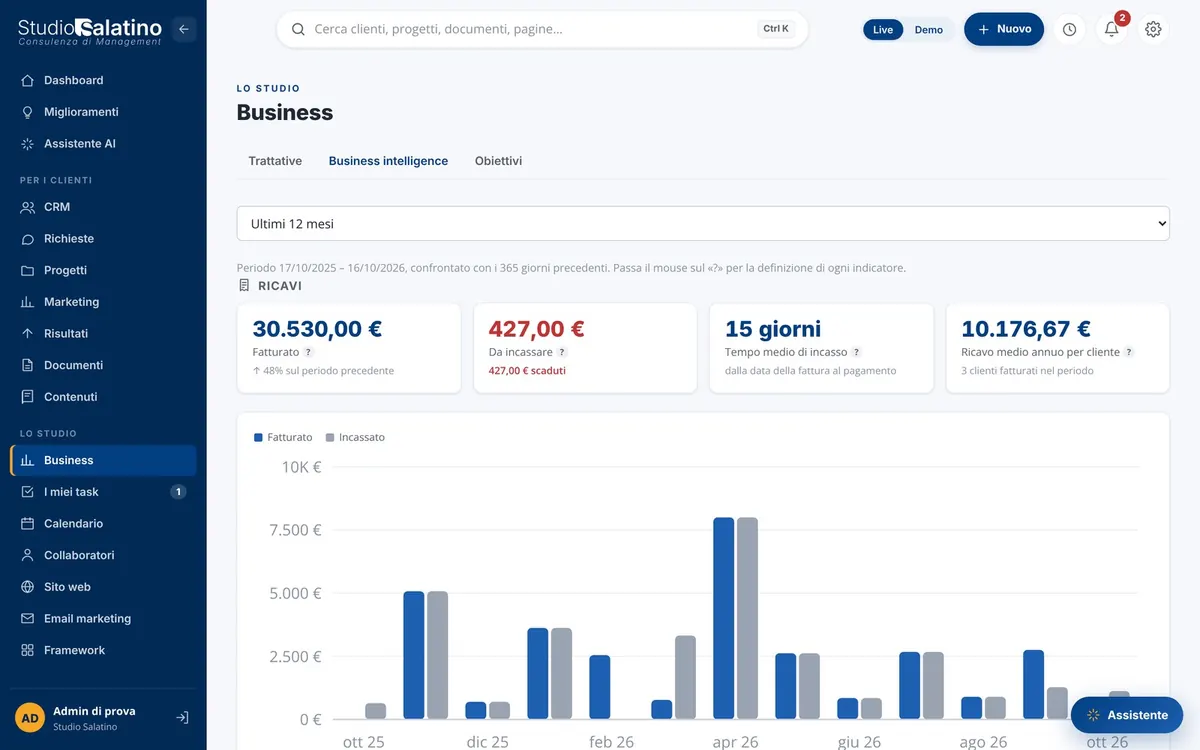
Task: Click the Marketing chart icon
Action: click(27, 302)
